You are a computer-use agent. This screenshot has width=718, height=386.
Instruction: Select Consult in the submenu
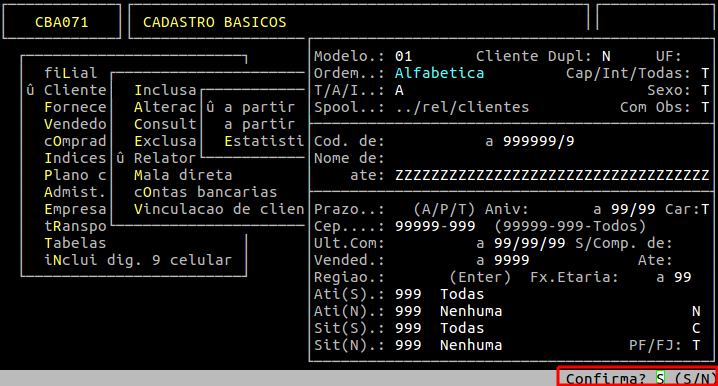(165, 124)
